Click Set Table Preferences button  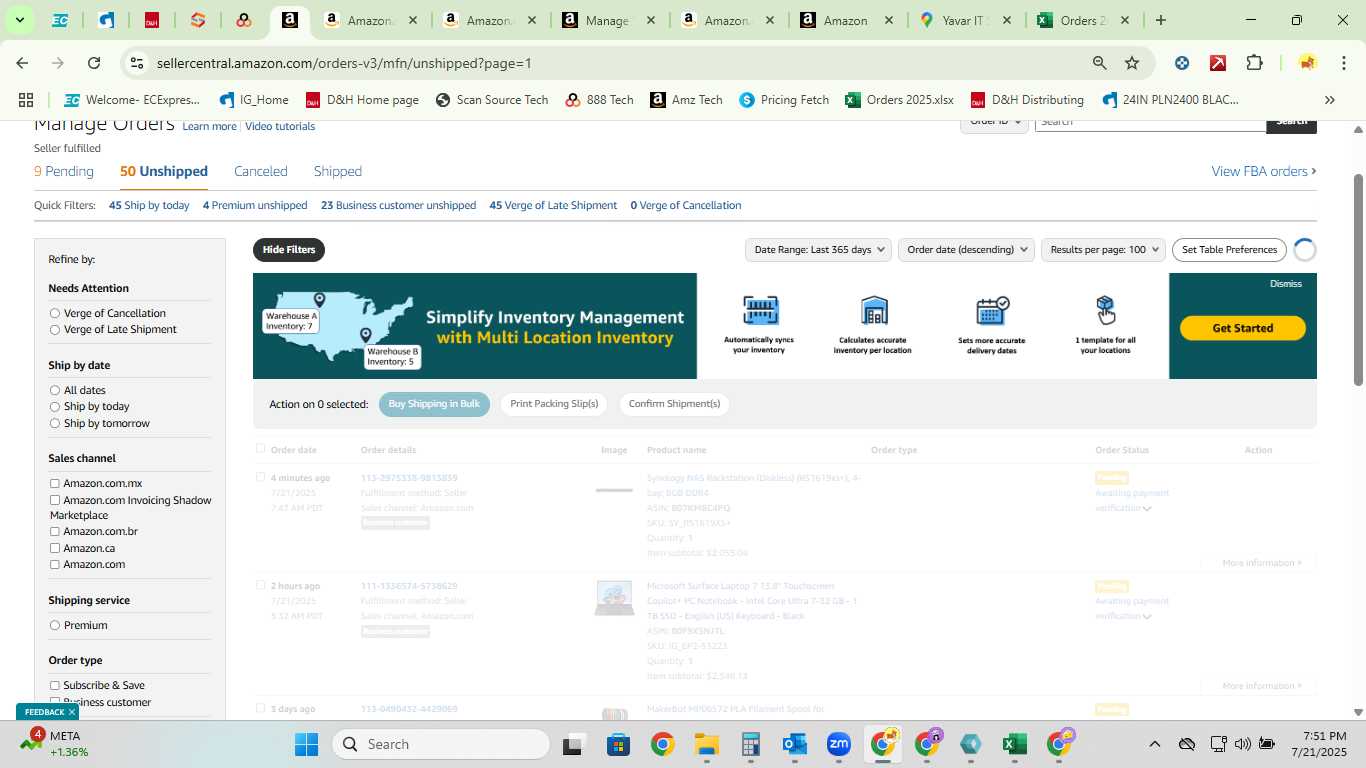1229,249
